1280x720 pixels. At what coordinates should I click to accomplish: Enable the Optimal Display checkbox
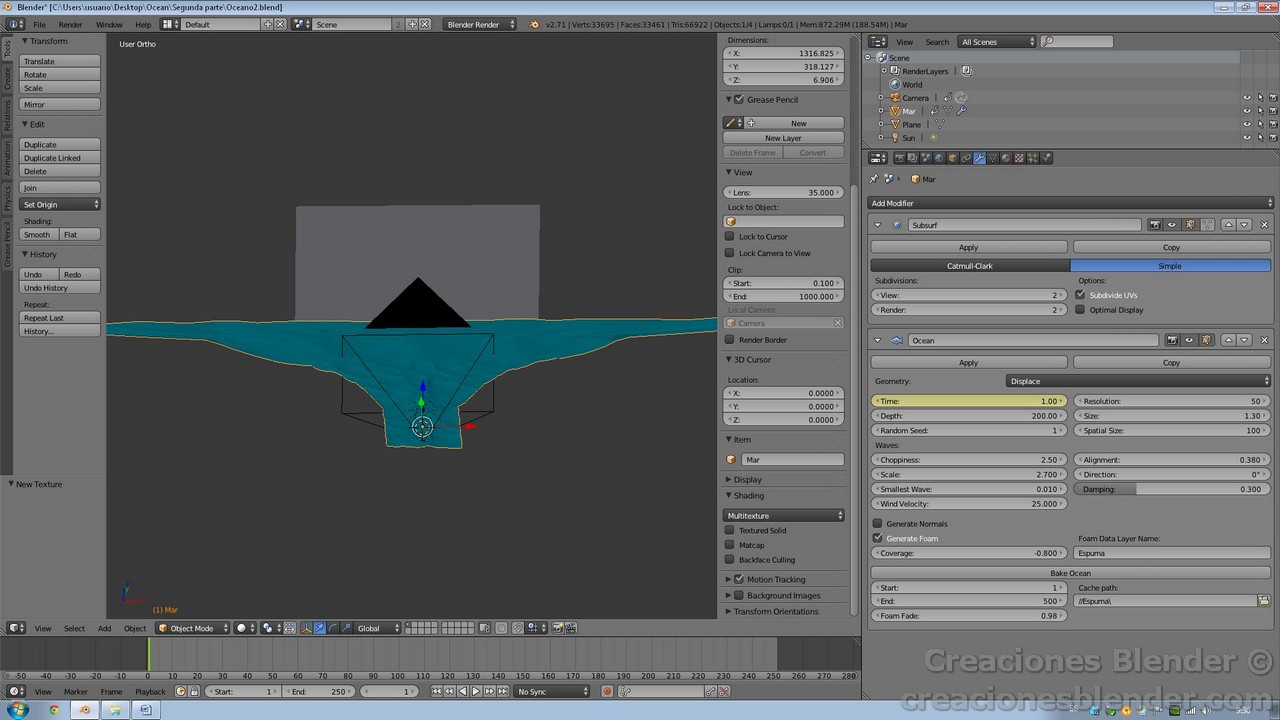pos(1079,309)
